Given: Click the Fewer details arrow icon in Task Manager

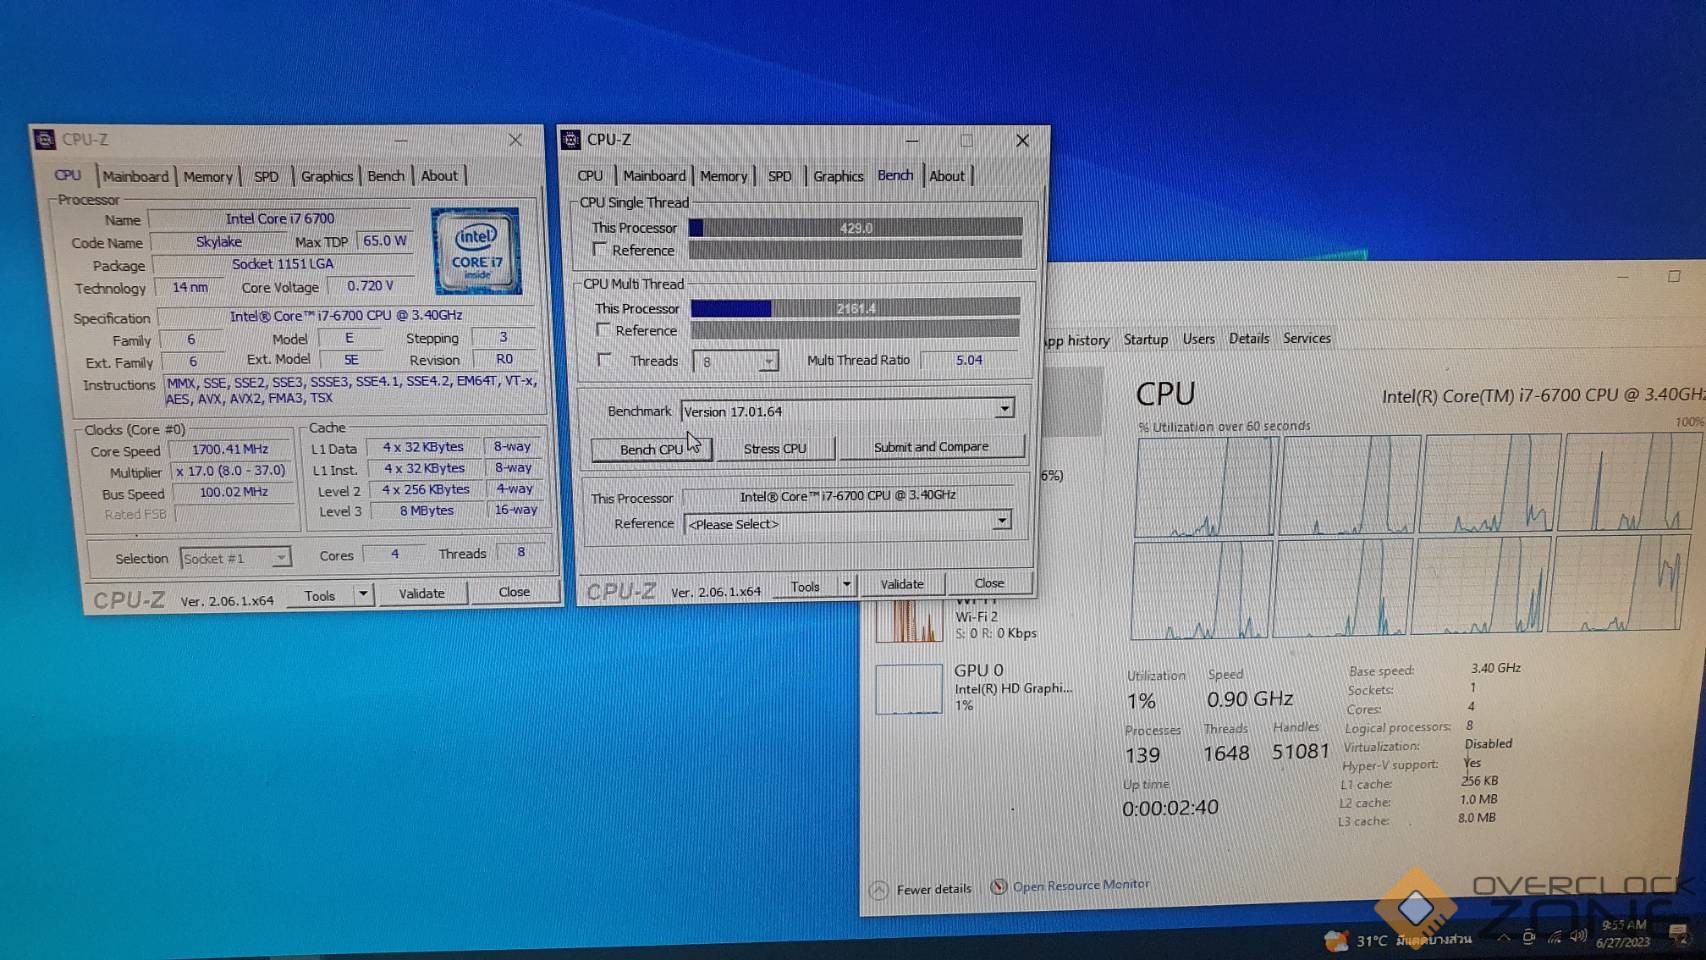Looking at the screenshot, I should coord(879,890).
